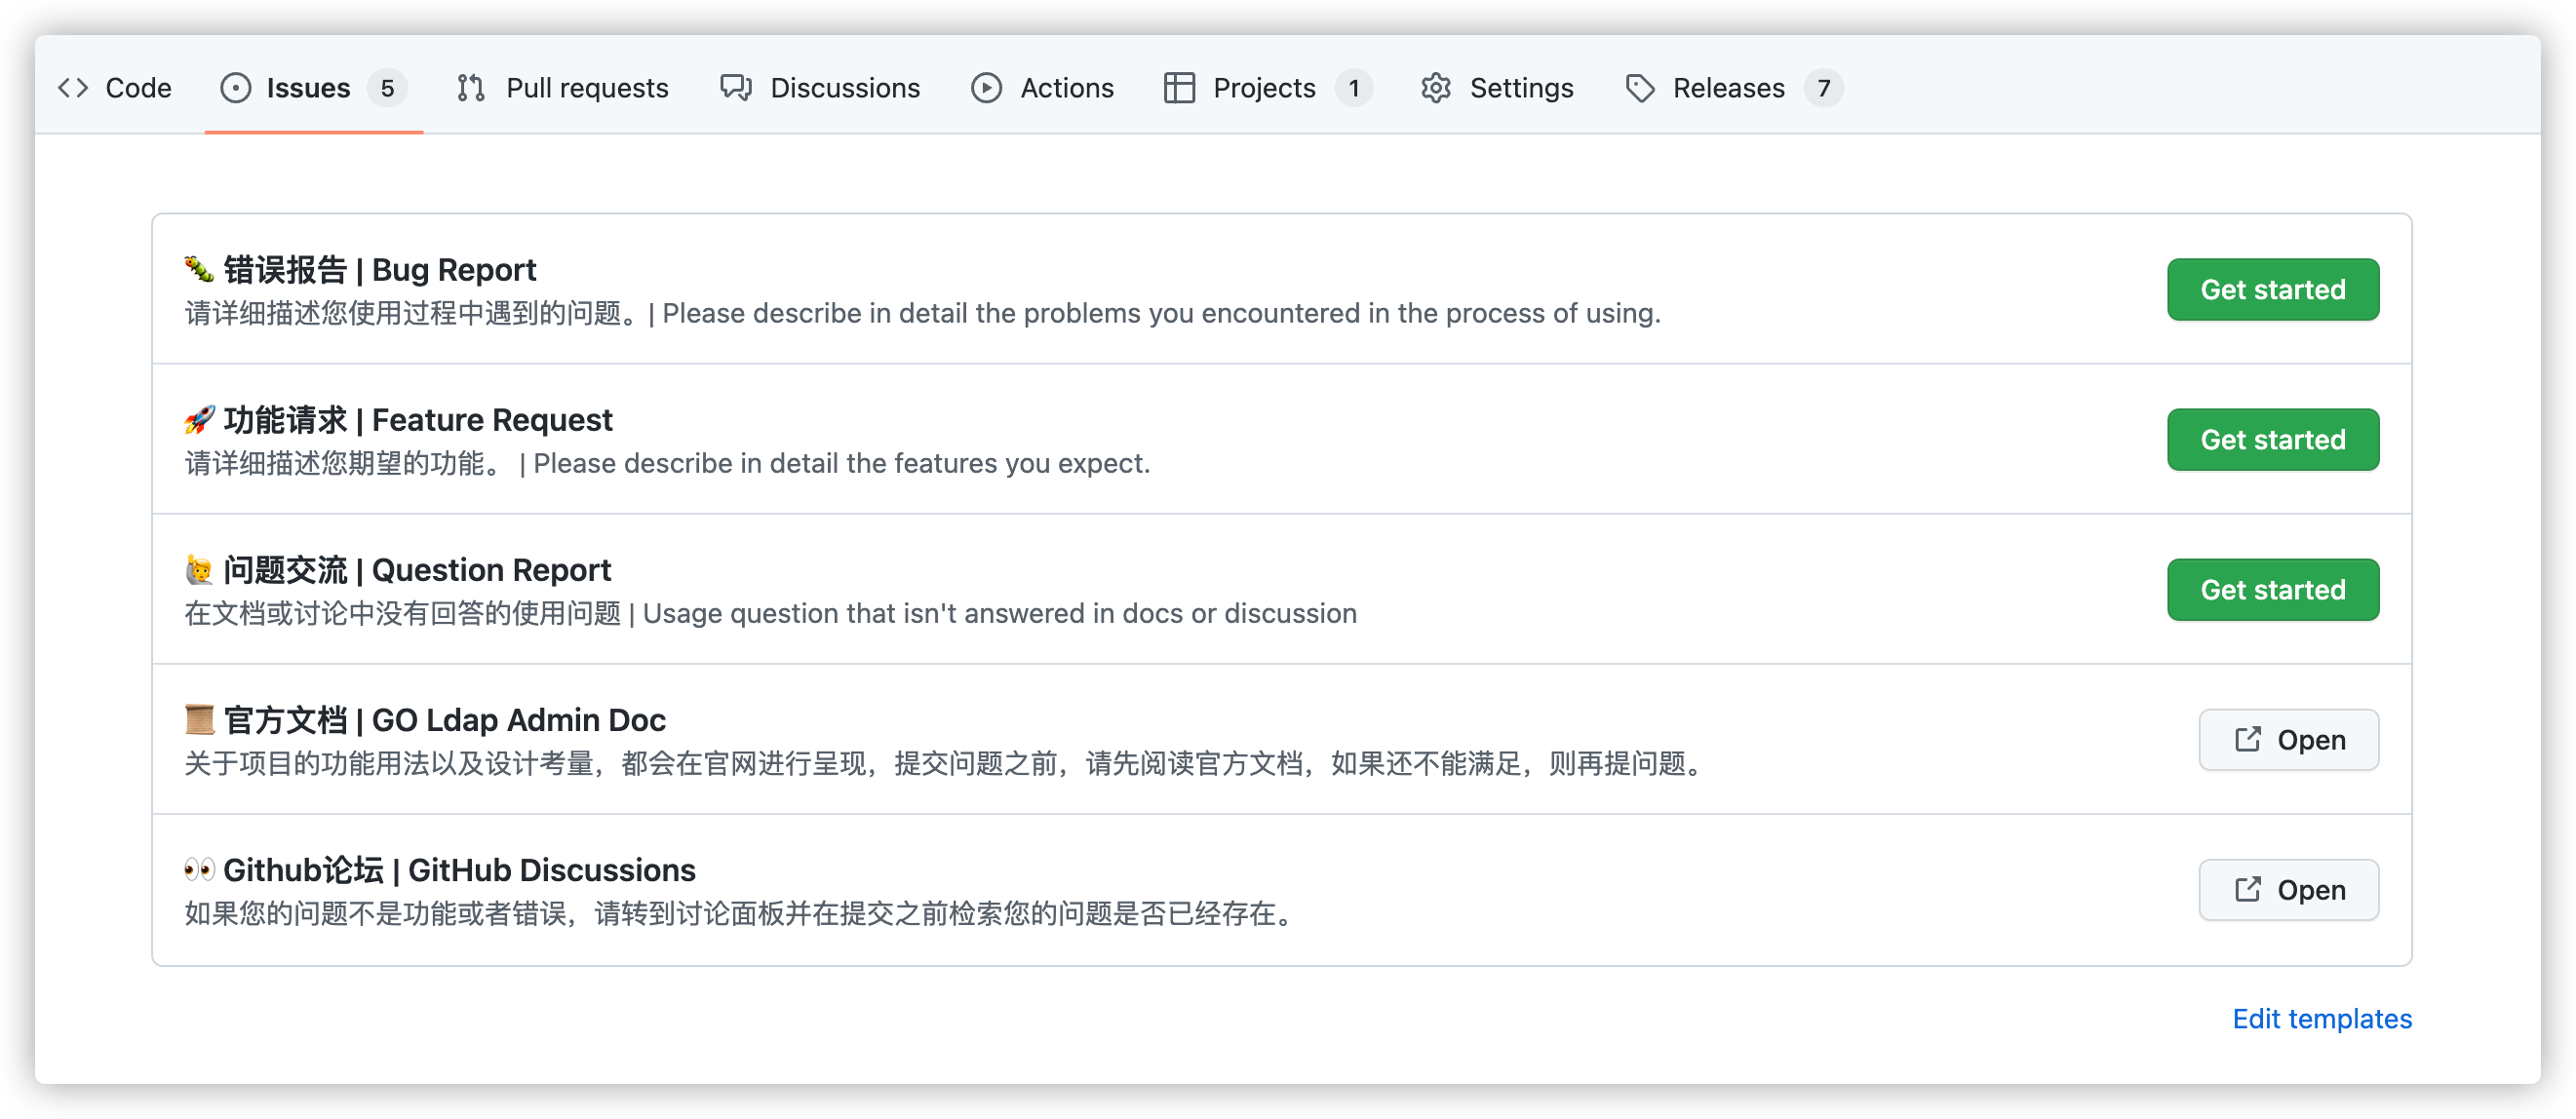Click the Releases count badge 7
This screenshot has width=2576, height=1119.
tap(1824, 88)
